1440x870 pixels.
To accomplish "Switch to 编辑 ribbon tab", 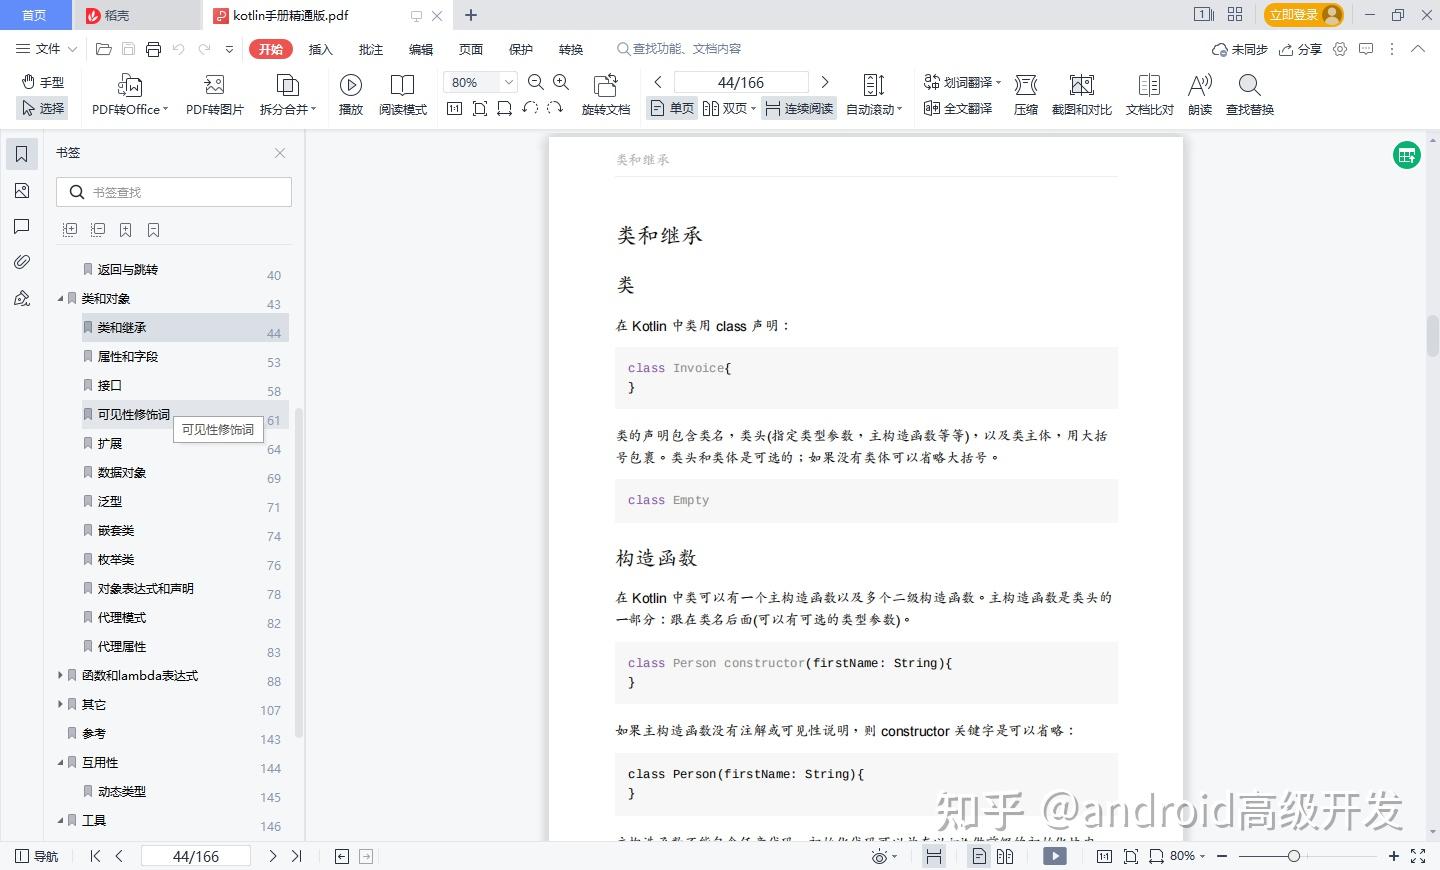I will 420,49.
